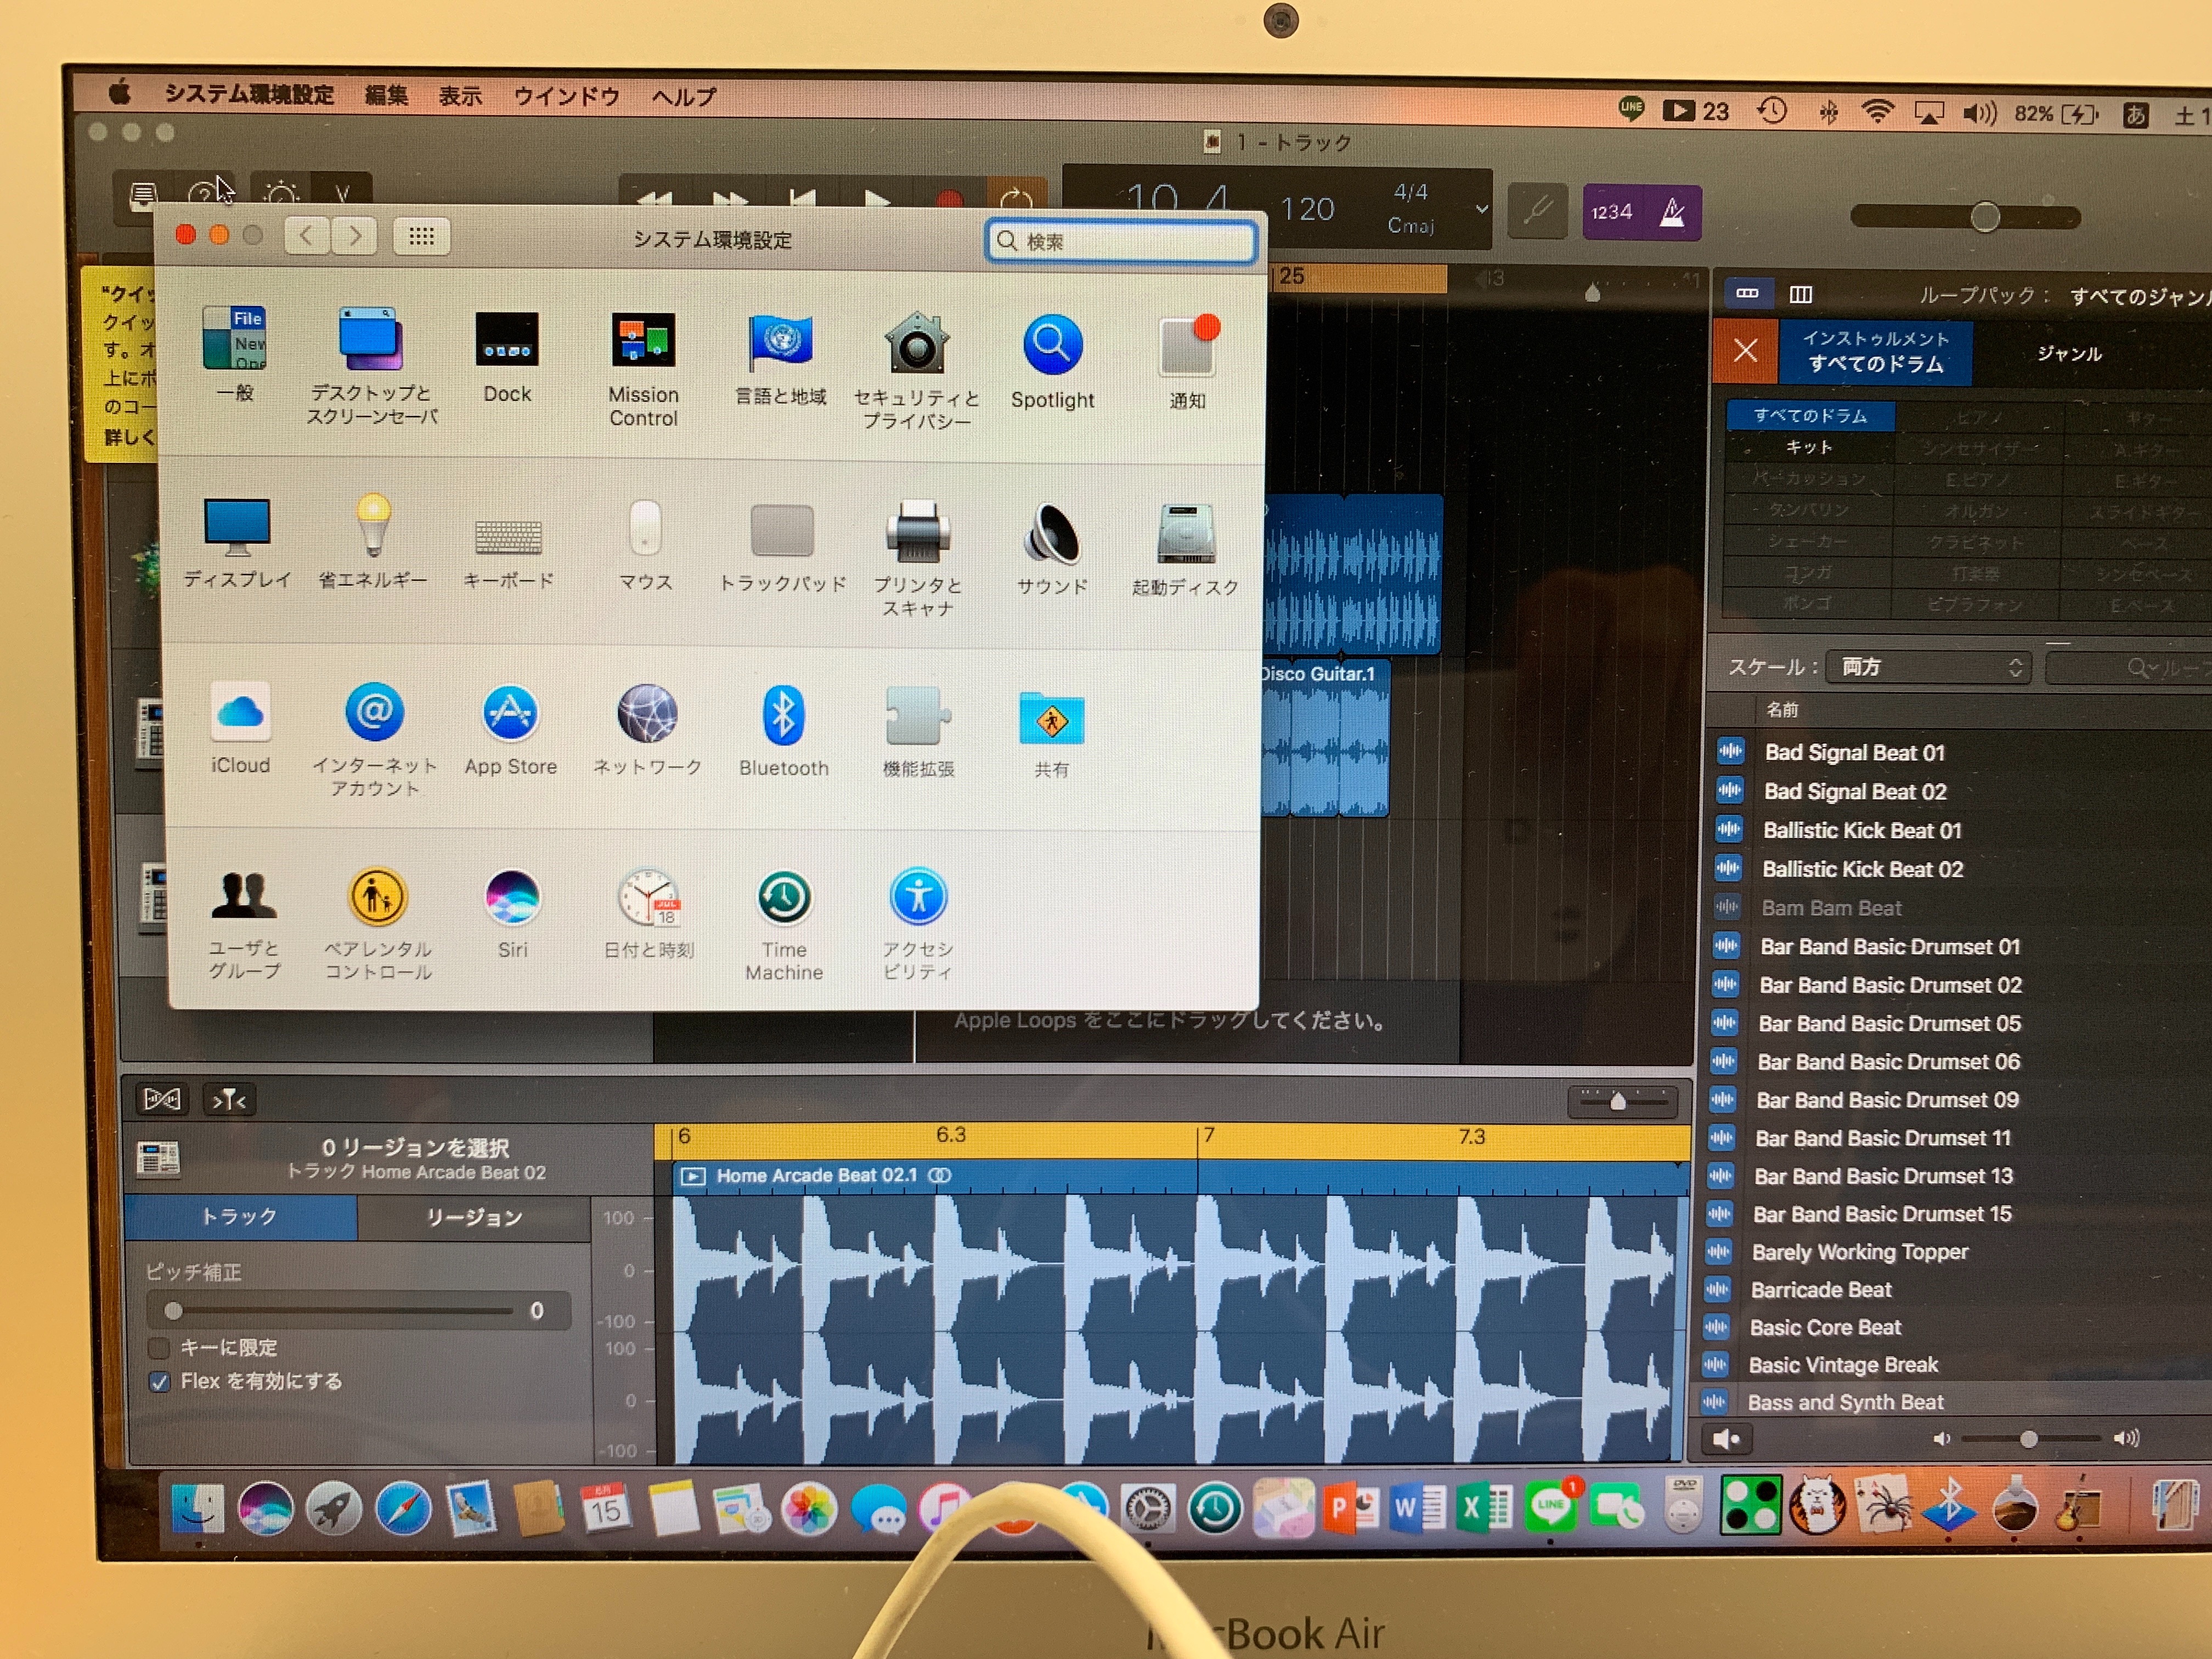
Task: Open the スケール dropdown menu
Action: pos(1927,667)
